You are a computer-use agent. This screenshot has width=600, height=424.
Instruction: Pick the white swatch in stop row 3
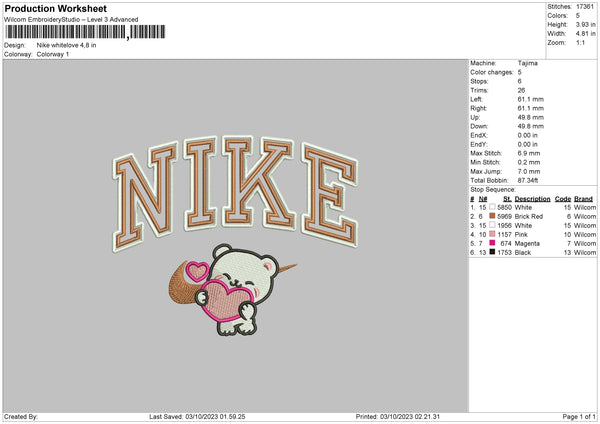point(492,225)
